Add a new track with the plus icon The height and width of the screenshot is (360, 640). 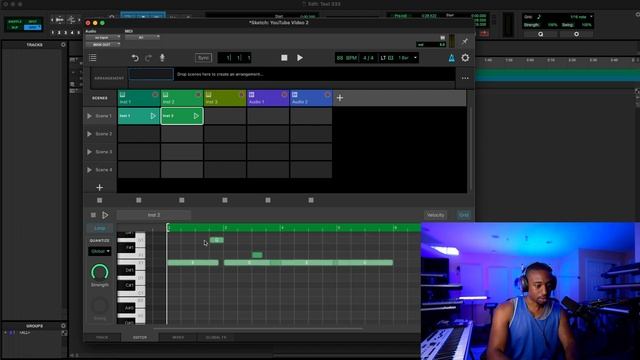[x=340, y=98]
